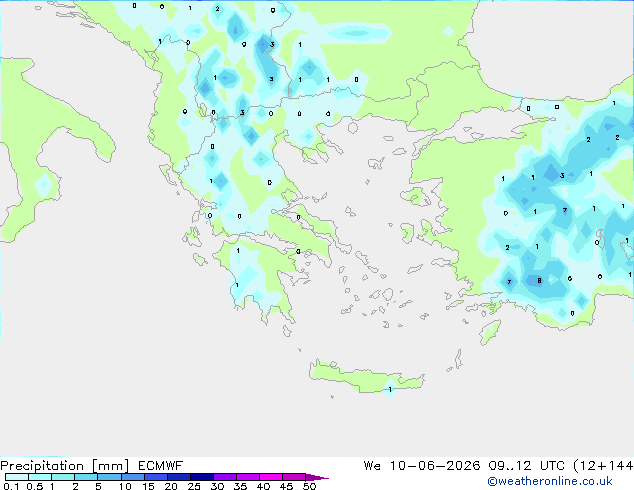The width and height of the screenshot is (634, 490).
Task: Click the 20–25 mm dark blue swatch
Action: (x=179, y=477)
